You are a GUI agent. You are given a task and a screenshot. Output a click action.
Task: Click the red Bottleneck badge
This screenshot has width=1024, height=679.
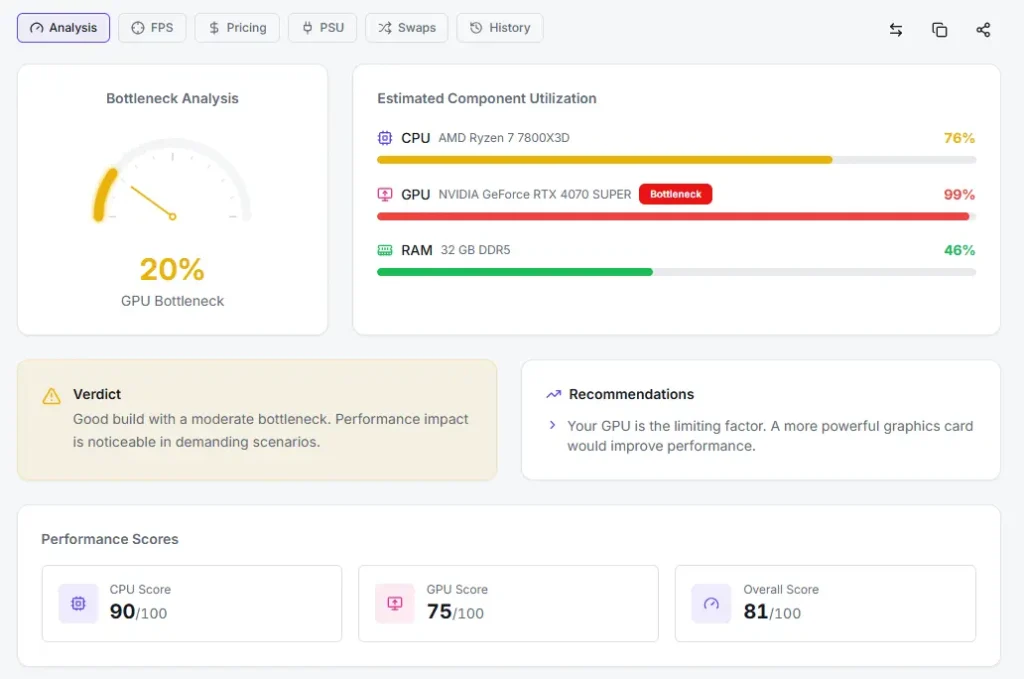(675, 194)
